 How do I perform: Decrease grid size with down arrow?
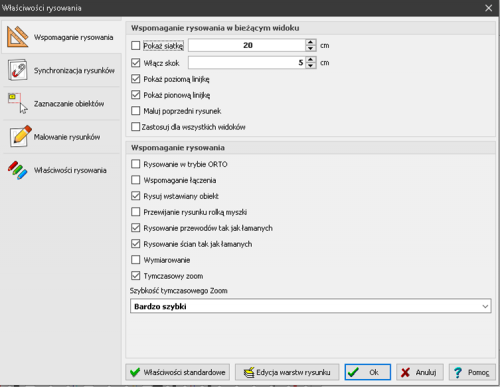311,48
